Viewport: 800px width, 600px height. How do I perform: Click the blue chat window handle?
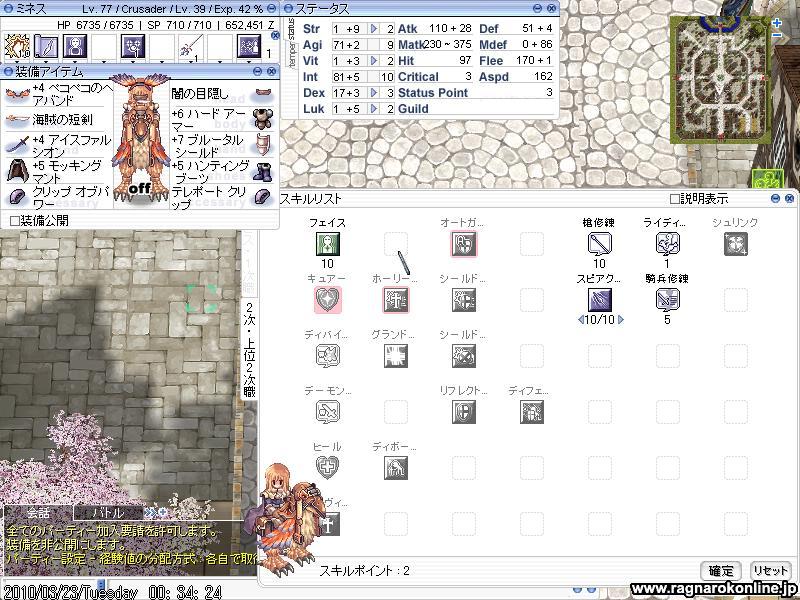point(101,584)
